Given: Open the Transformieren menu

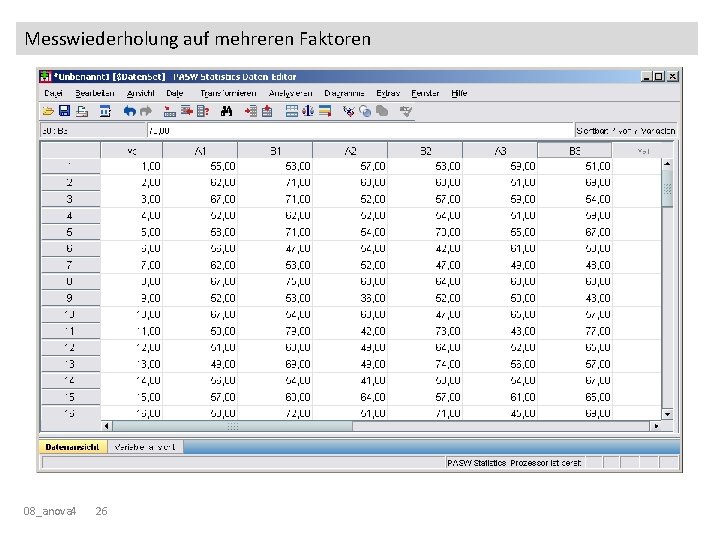Looking at the screenshot, I should pos(228,93).
